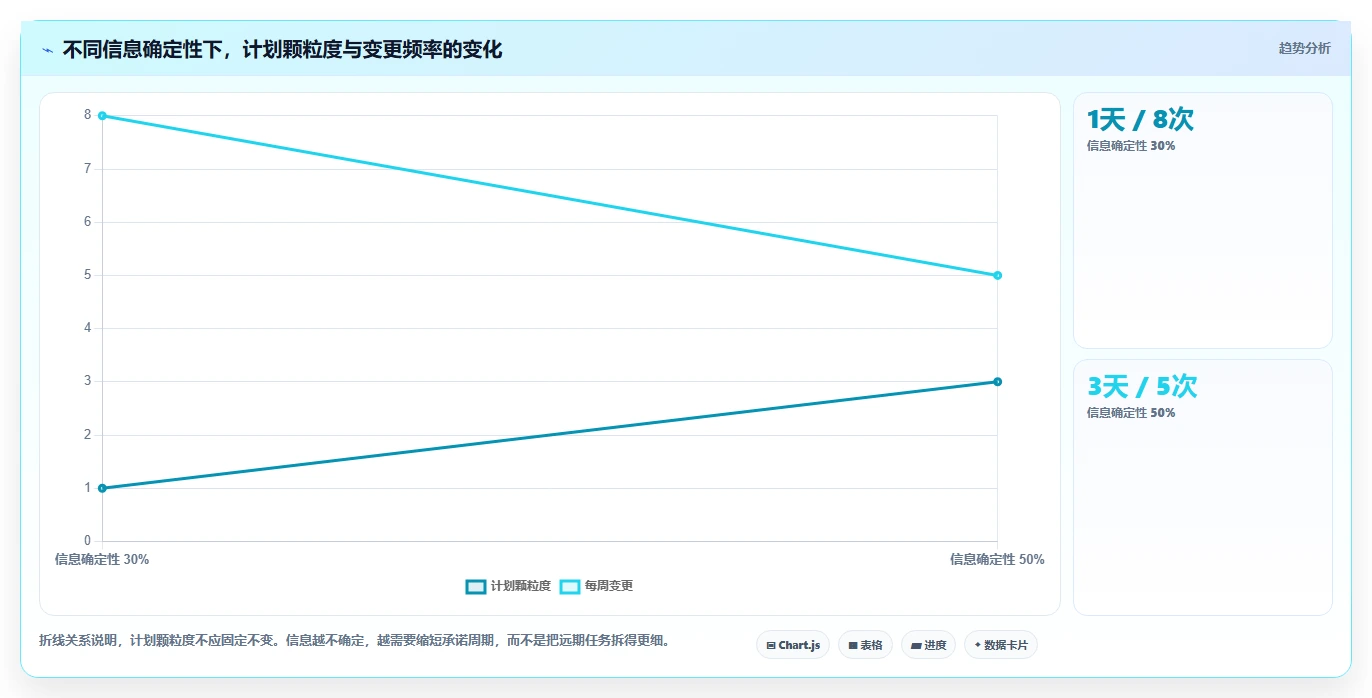Click the chart title 不同信息确定性下
The height and width of the screenshot is (698, 1372).
(x=282, y=49)
